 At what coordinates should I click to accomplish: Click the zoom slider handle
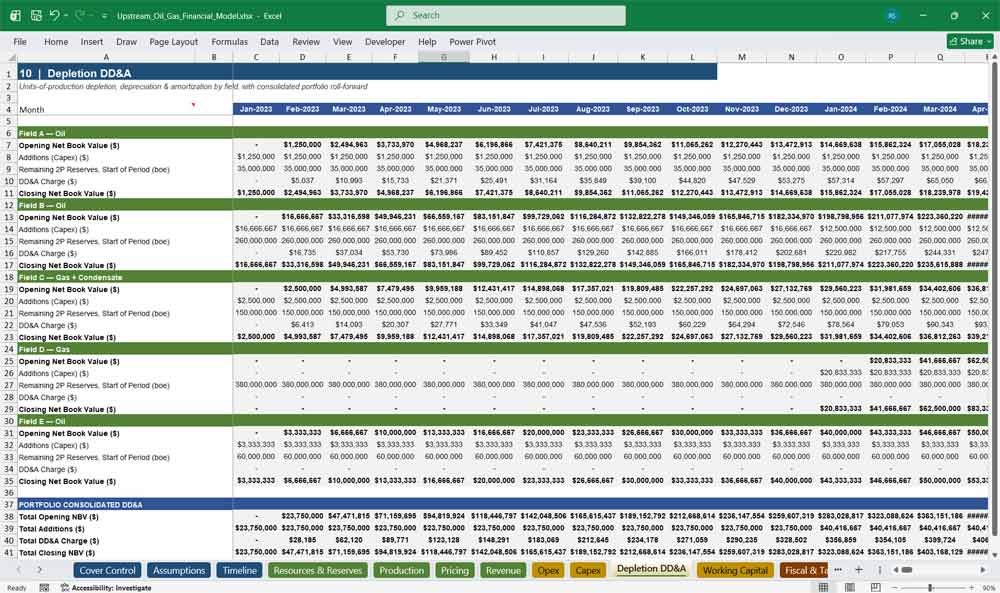[x=930, y=587]
